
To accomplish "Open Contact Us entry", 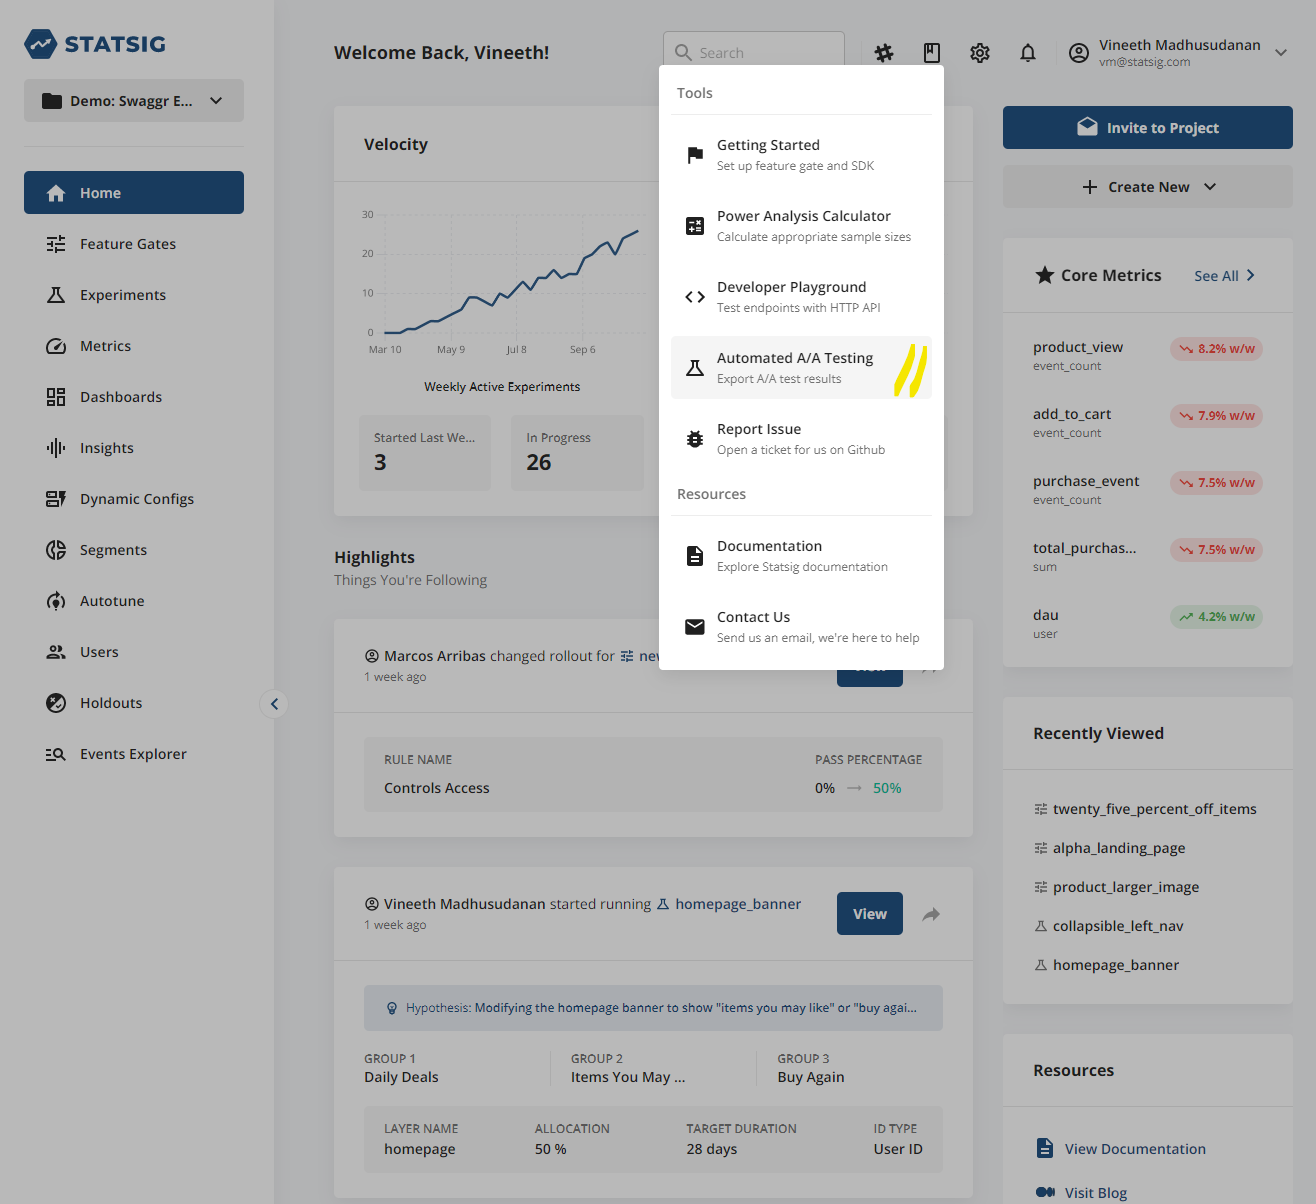I will point(801,627).
